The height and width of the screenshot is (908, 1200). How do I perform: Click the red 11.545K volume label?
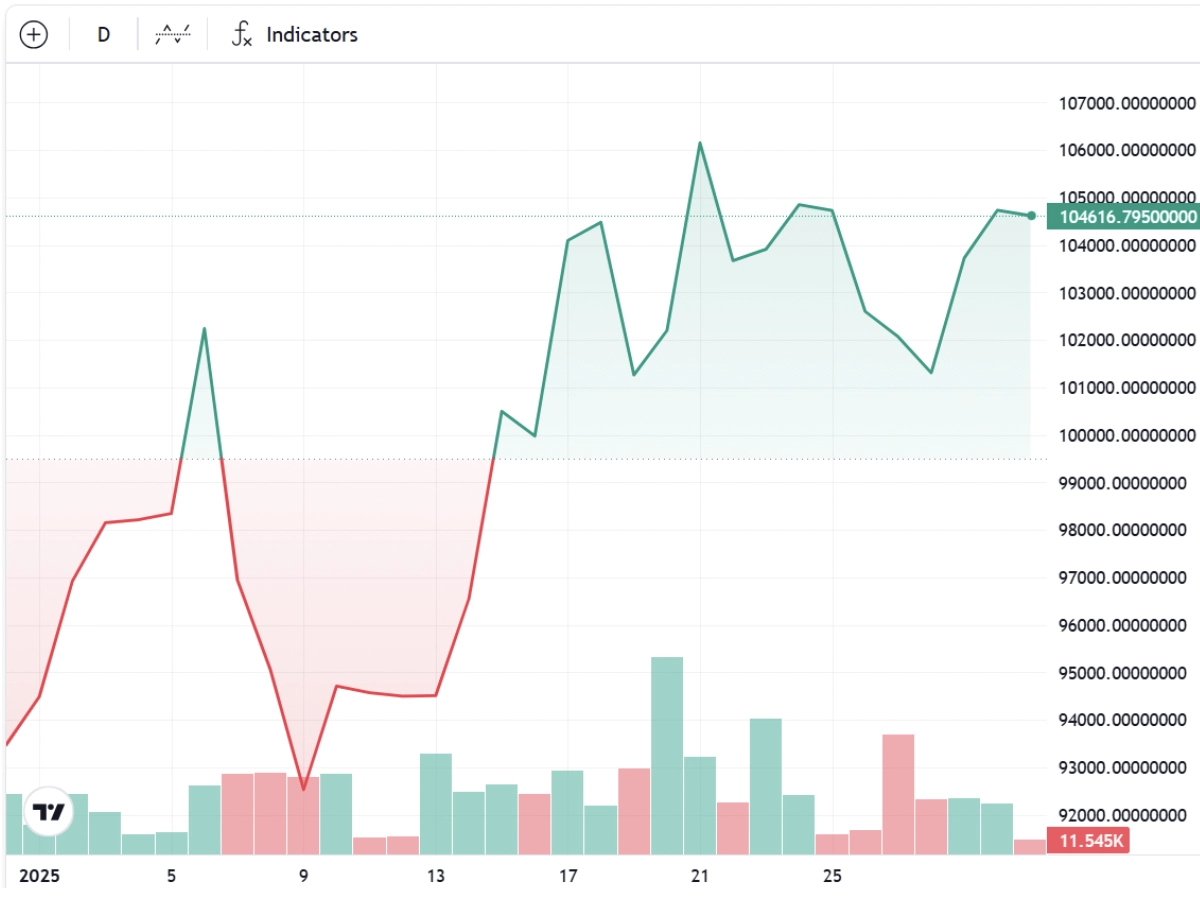click(1086, 841)
